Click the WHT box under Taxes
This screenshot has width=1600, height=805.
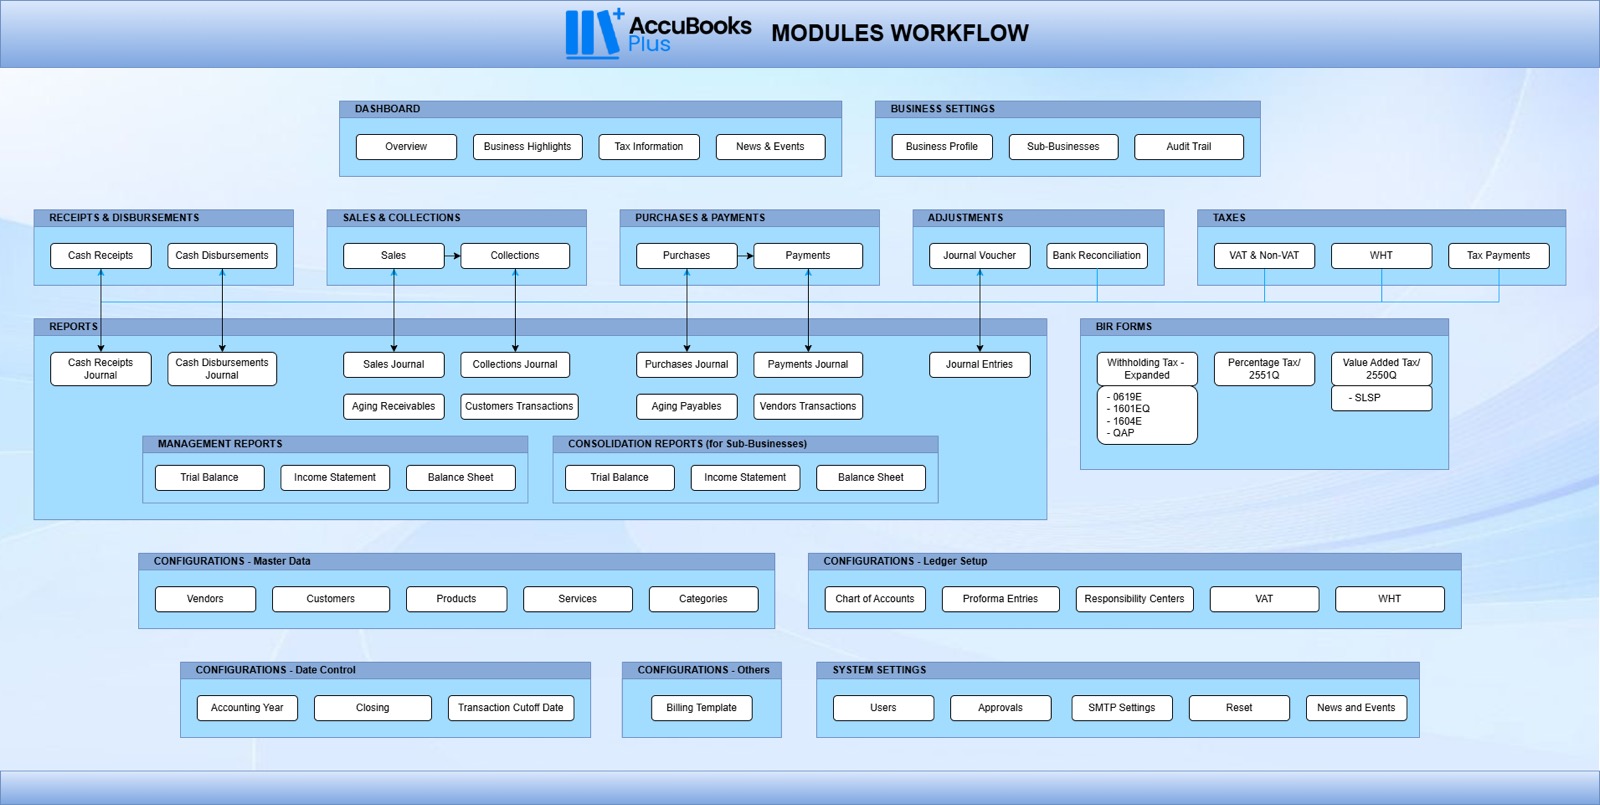coord(1381,256)
